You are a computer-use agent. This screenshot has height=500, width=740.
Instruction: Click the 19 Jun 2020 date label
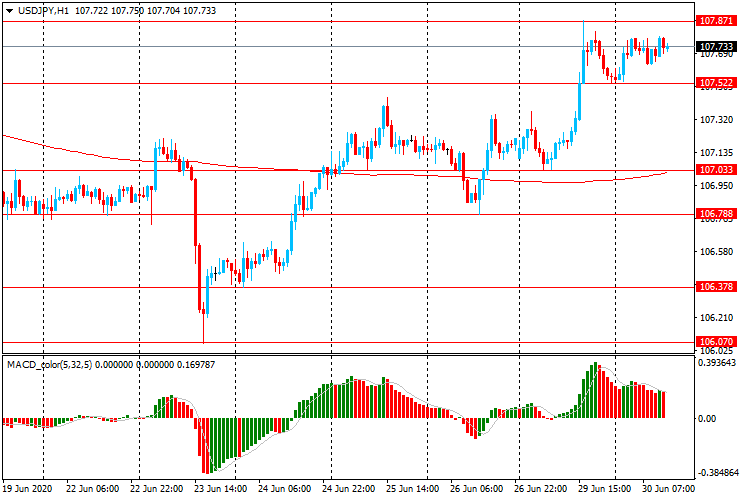click(x=27, y=488)
